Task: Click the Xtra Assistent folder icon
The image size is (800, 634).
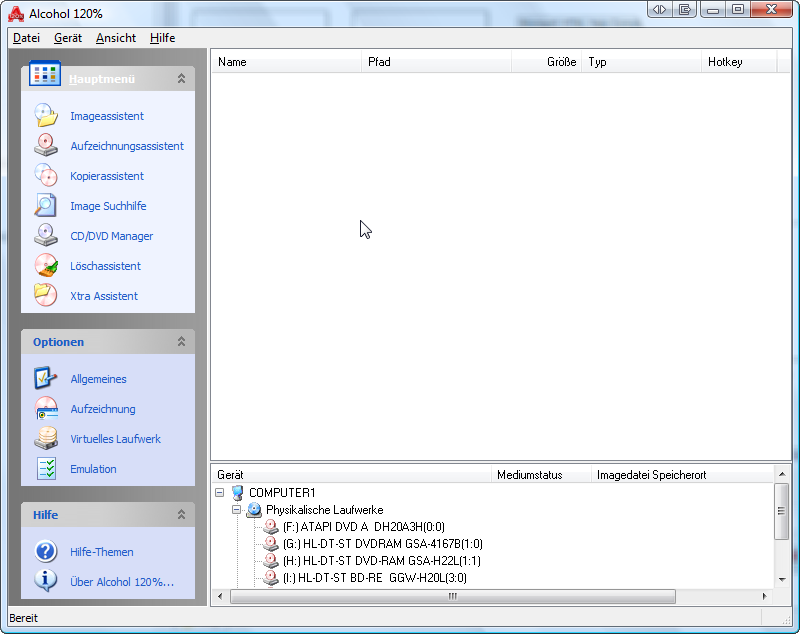Action: click(x=46, y=295)
